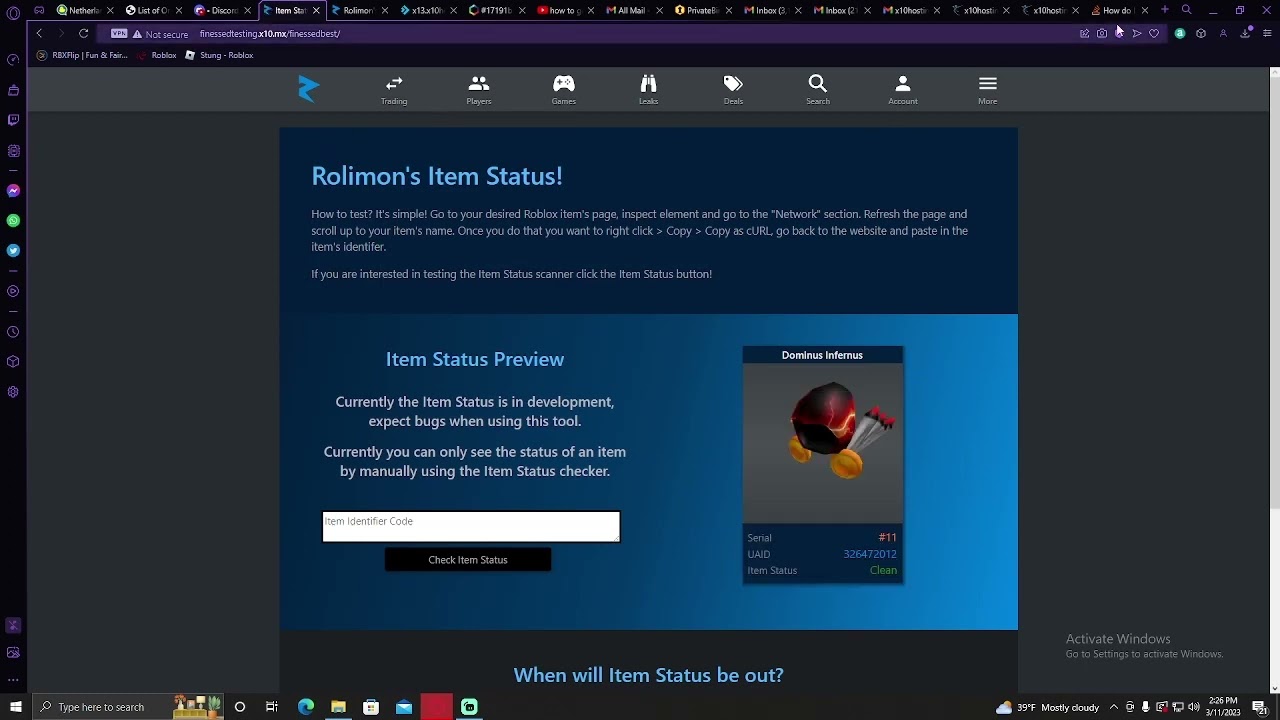The height and width of the screenshot is (720, 1280).
Task: Open the Trading menu icon
Action: [x=394, y=89]
